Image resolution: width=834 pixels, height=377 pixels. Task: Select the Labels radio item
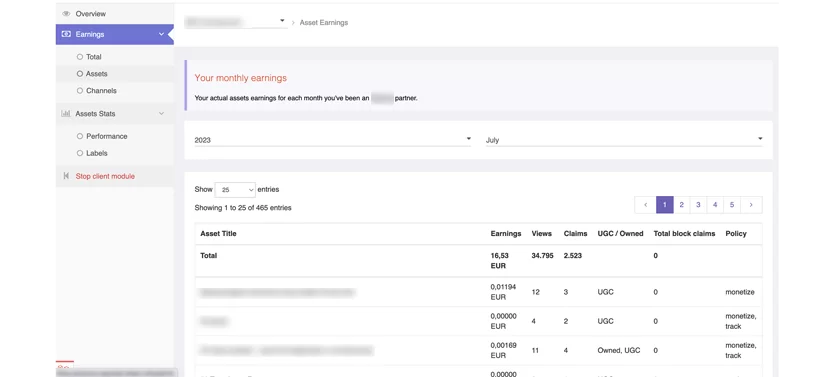click(x=92, y=153)
